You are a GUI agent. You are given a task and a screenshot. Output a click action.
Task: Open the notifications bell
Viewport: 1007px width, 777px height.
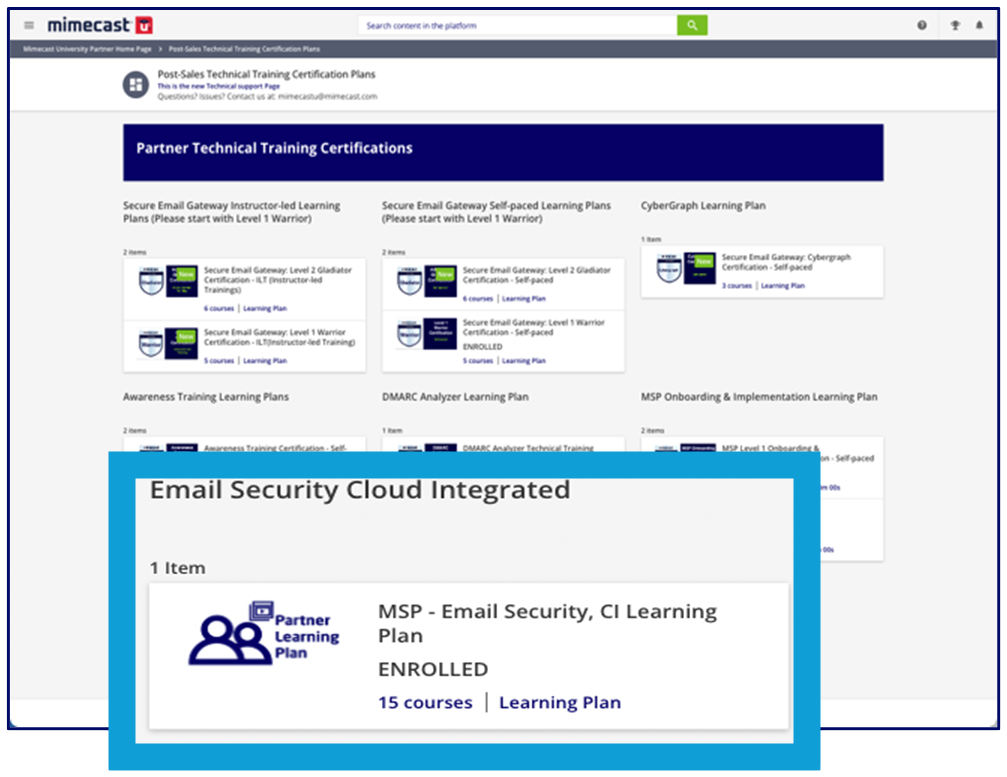pyautogui.click(x=979, y=26)
